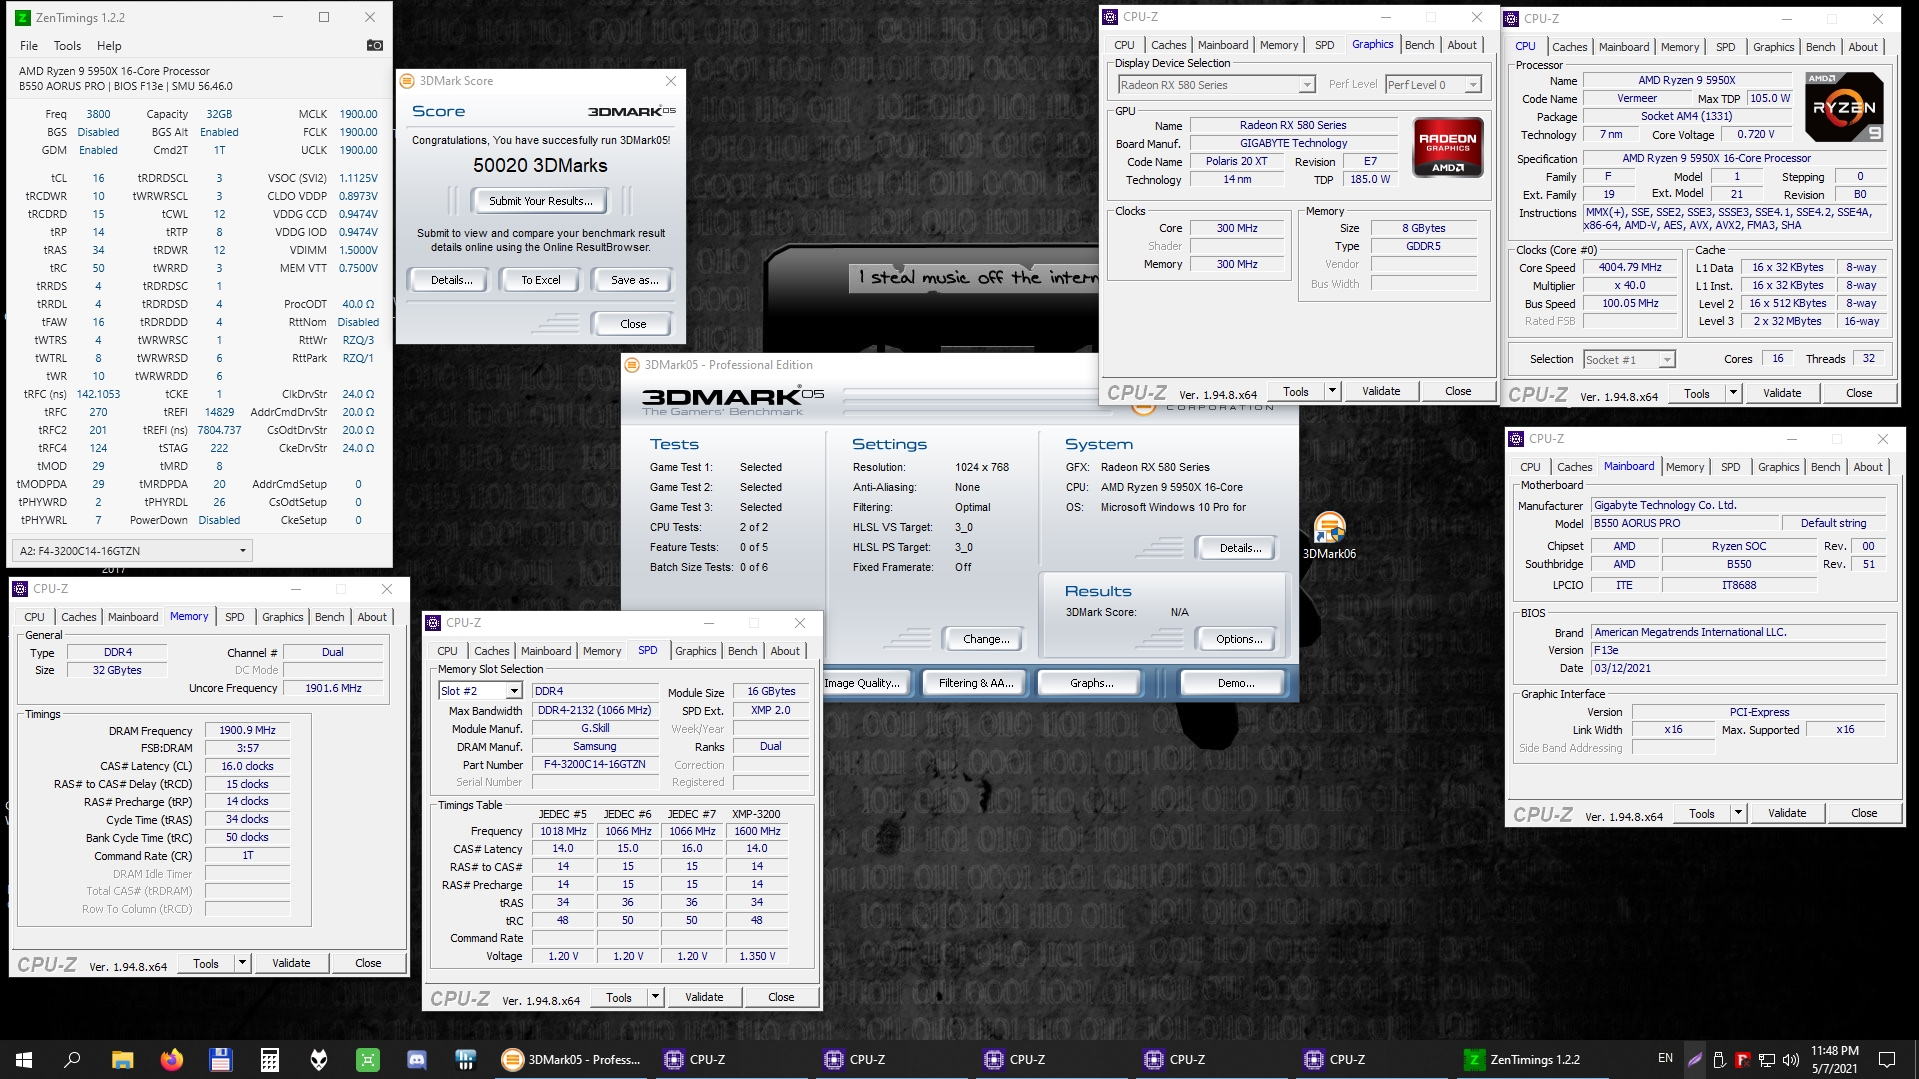Viewport: 1919px width, 1079px height.
Task: Open Discord from the taskbar
Action: (416, 1059)
